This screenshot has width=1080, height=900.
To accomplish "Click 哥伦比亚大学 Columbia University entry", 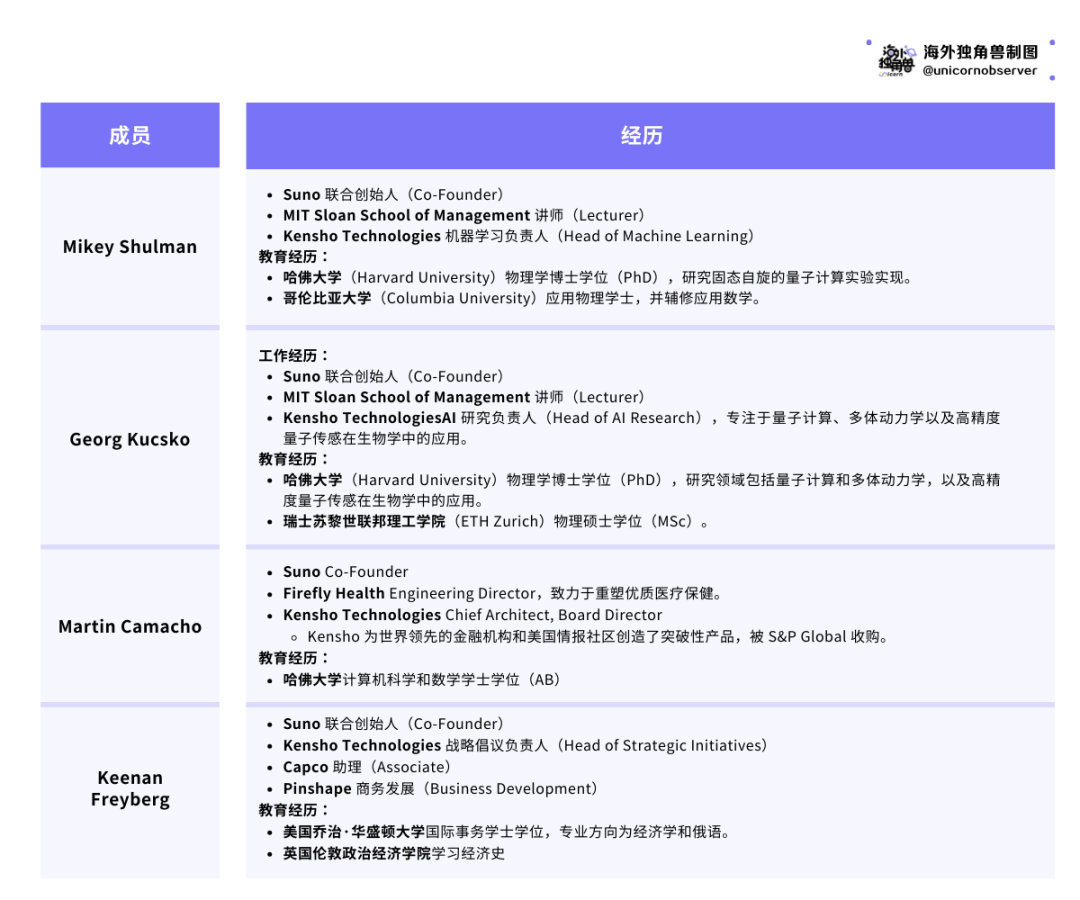I will tap(522, 298).
